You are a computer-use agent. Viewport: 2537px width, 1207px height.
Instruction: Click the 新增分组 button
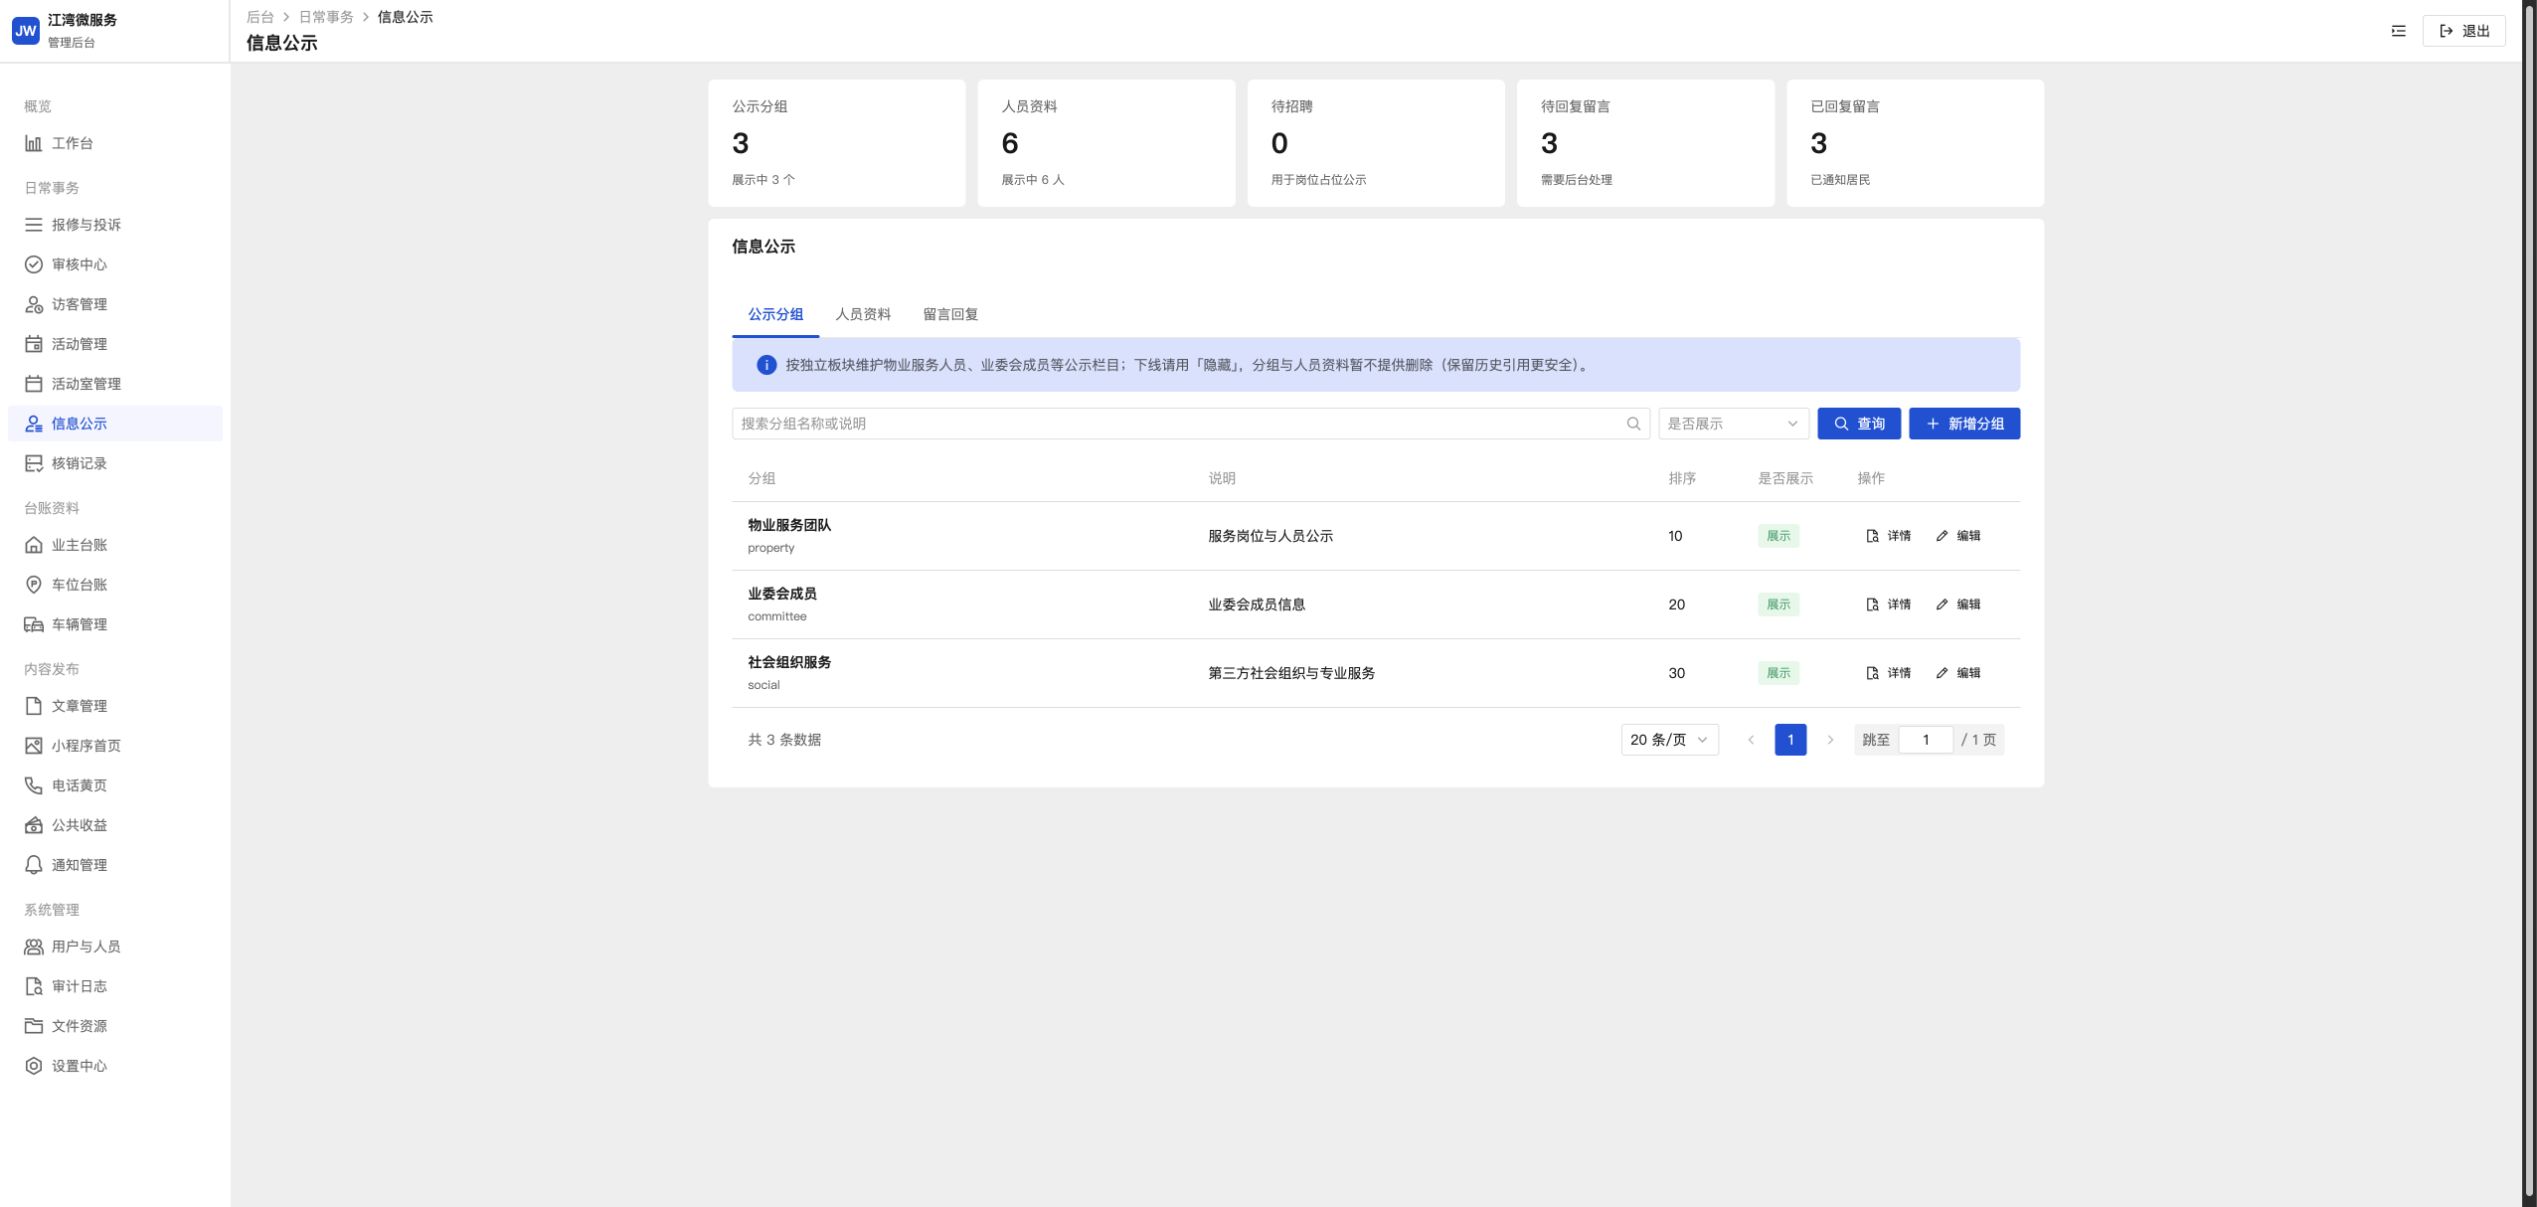[1964, 424]
